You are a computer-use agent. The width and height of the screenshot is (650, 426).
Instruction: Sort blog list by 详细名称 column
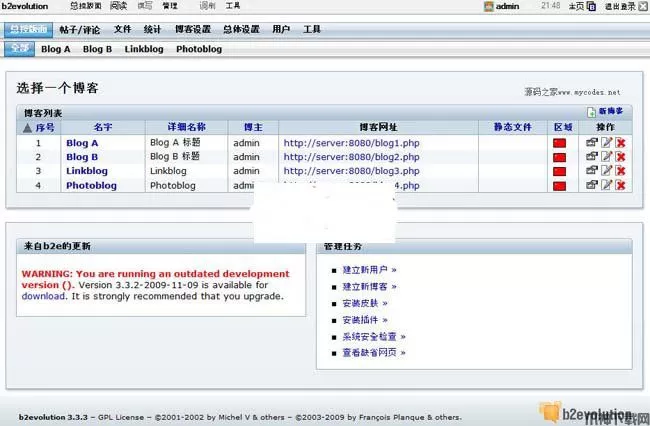187,127
